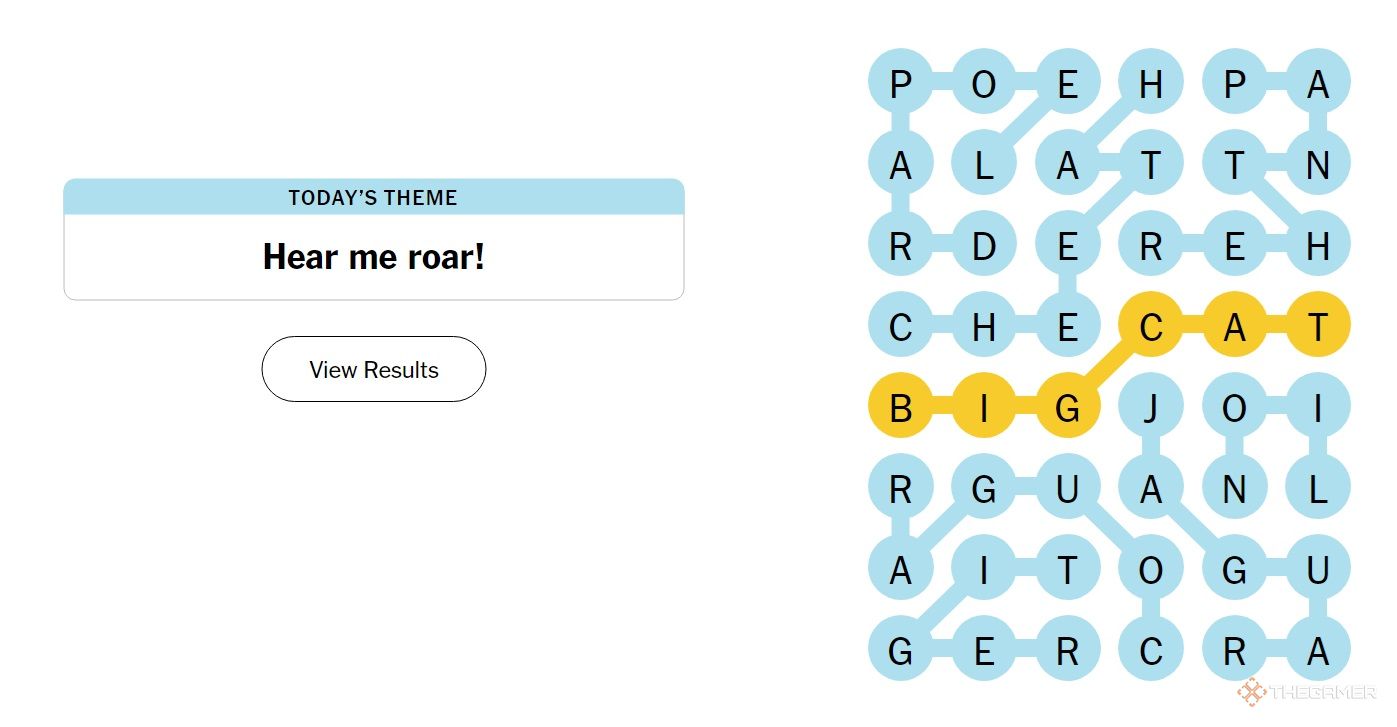This screenshot has height=727, width=1397.
Task: Click TheGamer watermark logo icon
Action: click(x=1252, y=692)
